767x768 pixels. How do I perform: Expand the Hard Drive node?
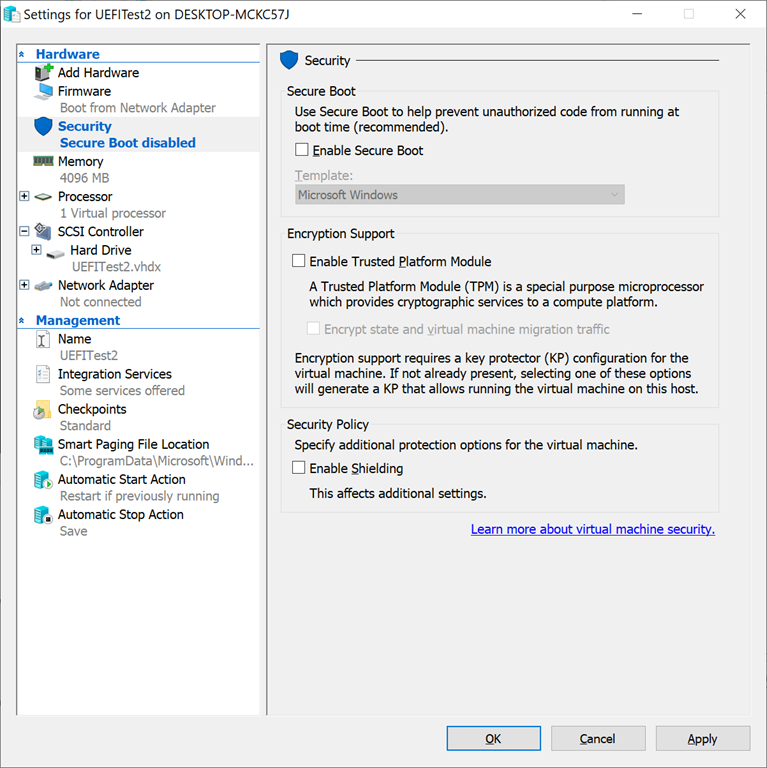coord(36,250)
